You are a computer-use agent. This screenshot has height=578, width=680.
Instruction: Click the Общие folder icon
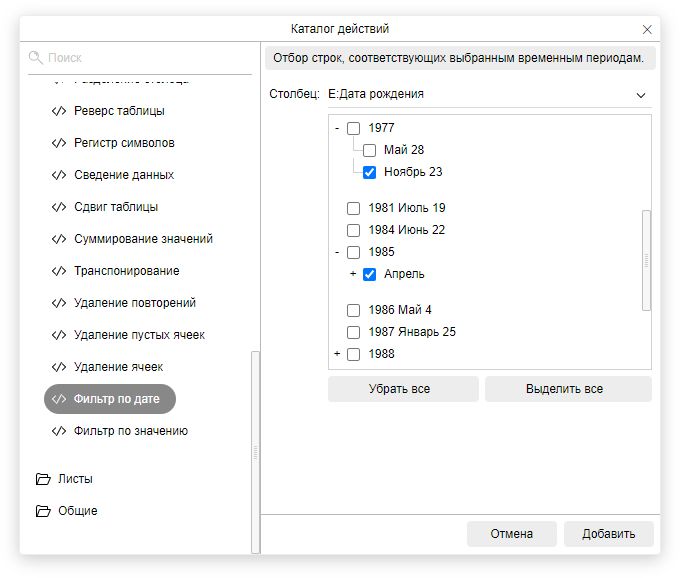click(x=42, y=511)
